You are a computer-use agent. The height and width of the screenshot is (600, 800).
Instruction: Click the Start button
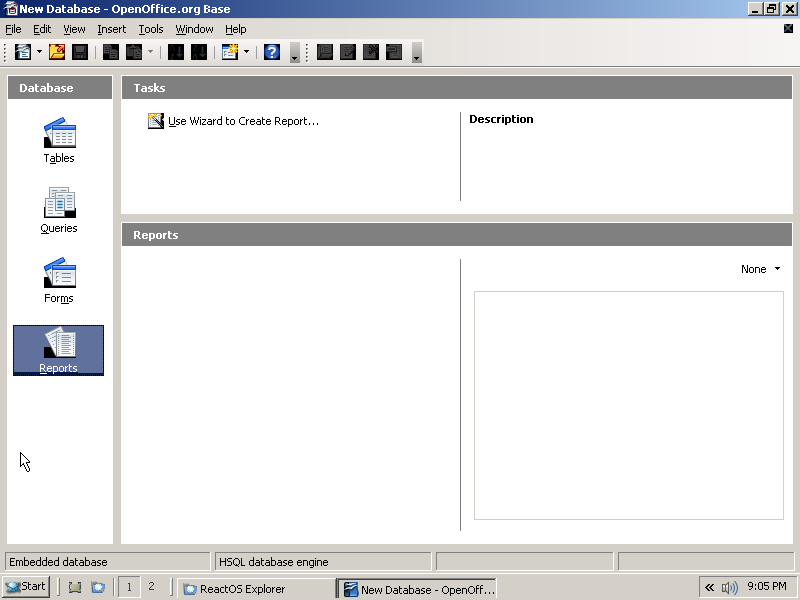[x=26, y=587]
